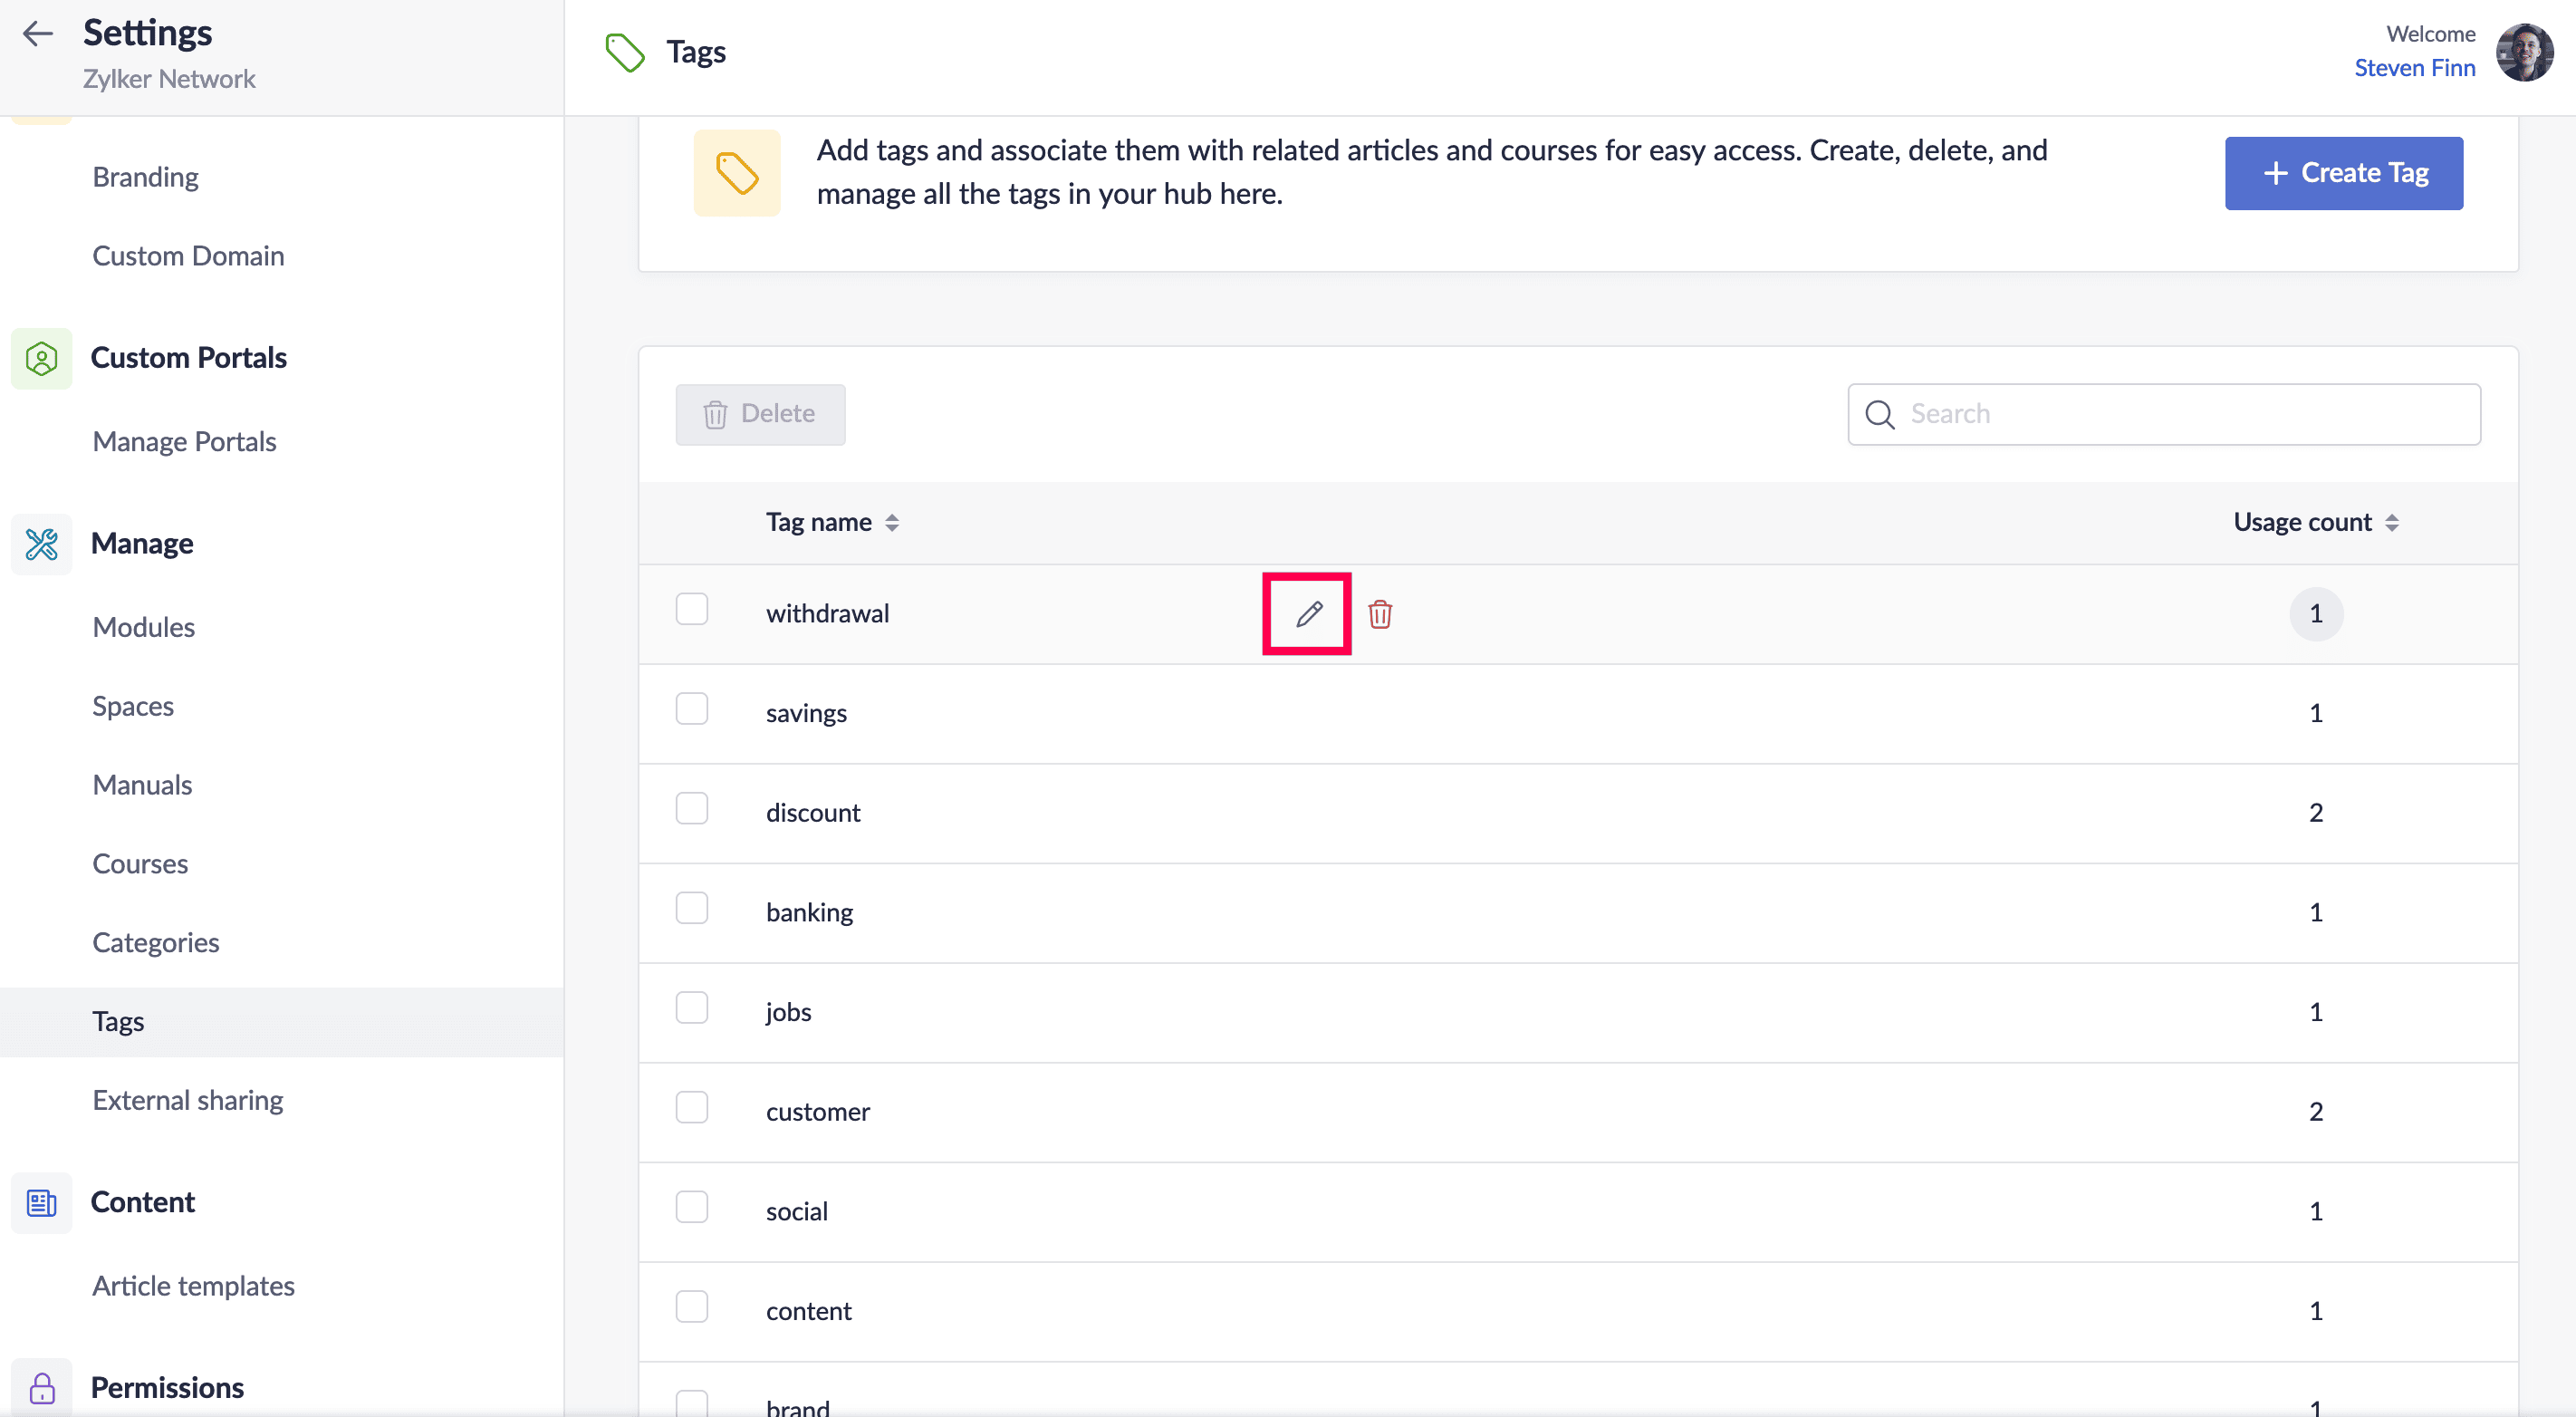
Task: Click the Steven Finn name link
Action: (2414, 68)
